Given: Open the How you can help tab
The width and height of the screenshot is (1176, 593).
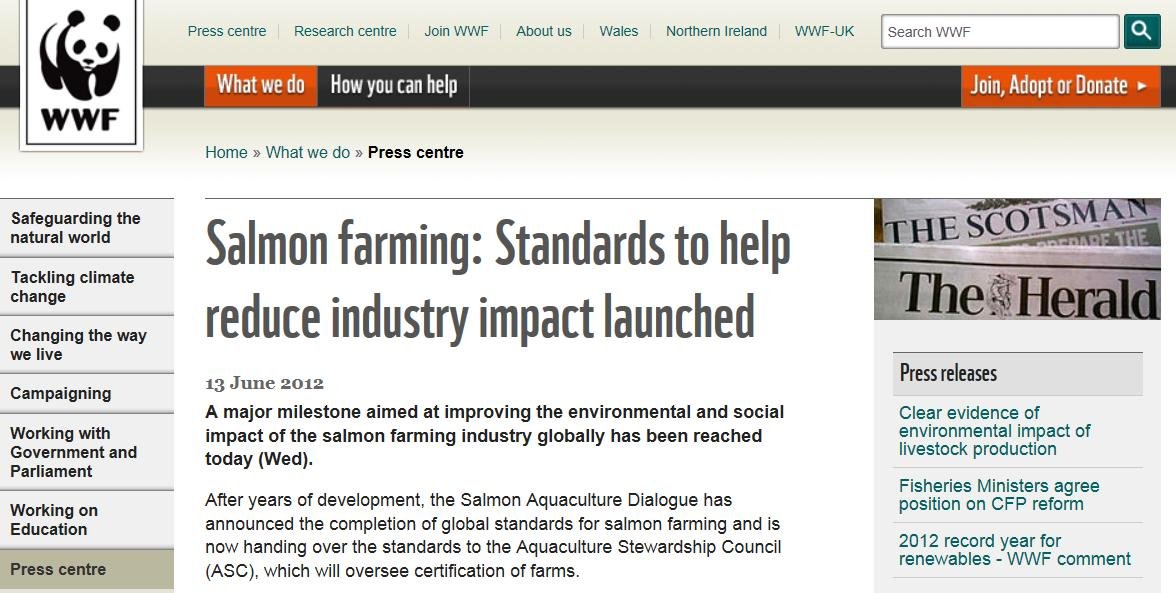Looking at the screenshot, I should (x=393, y=86).
